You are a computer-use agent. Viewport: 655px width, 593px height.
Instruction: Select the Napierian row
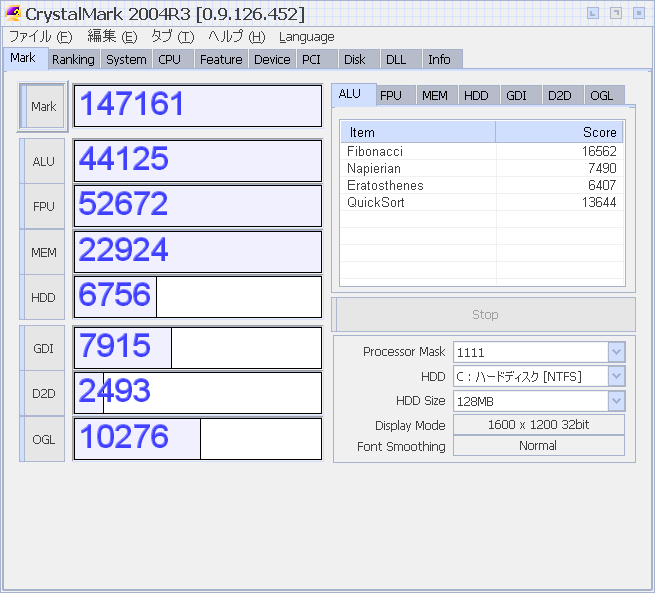482,168
